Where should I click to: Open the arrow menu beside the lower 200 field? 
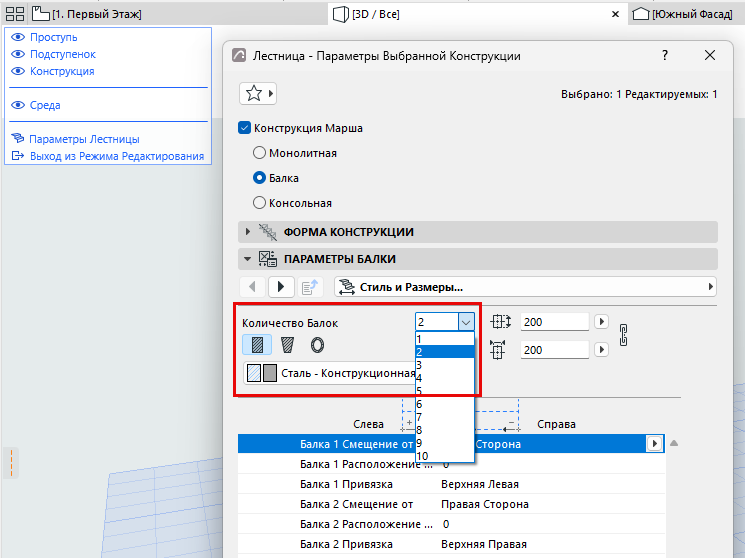coord(601,350)
